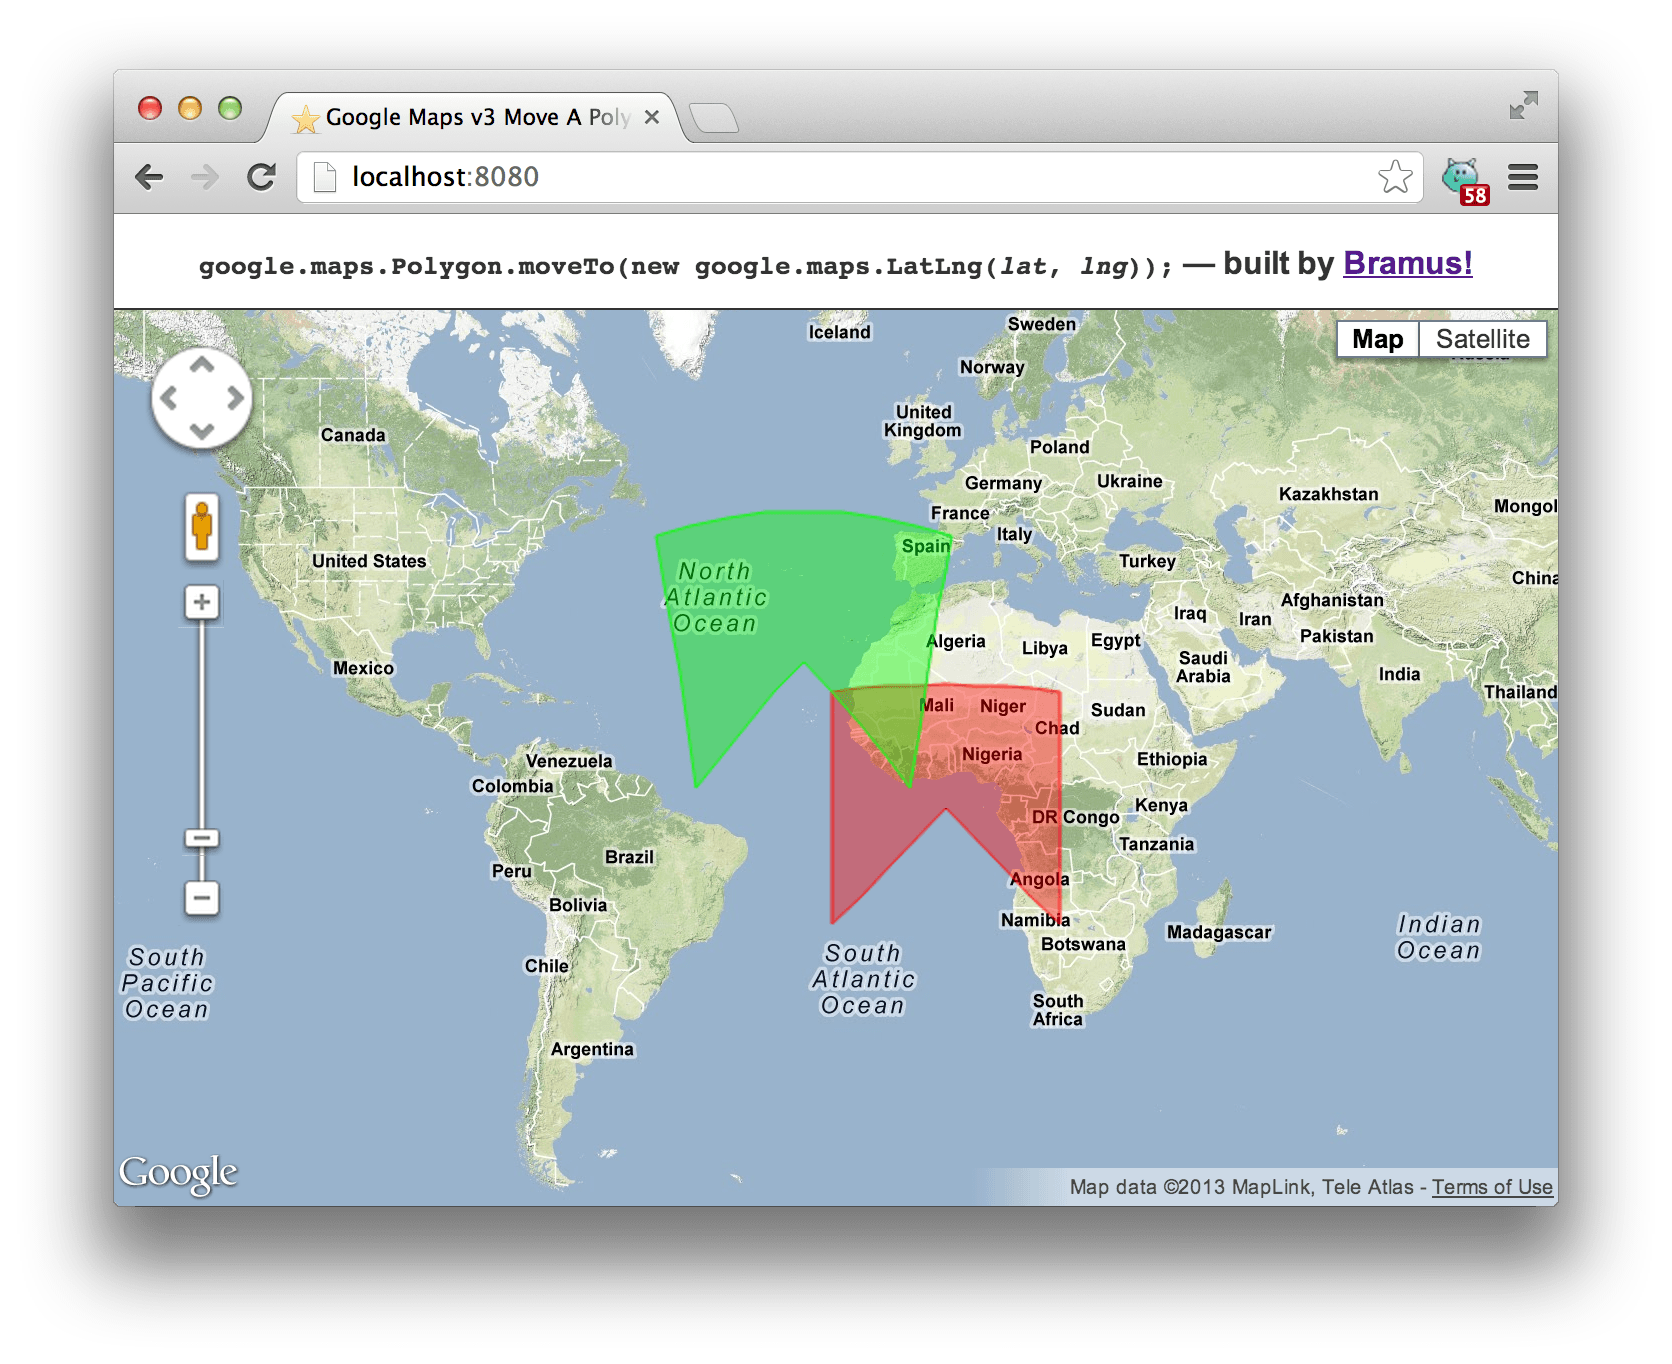
Task: Open the Chrome hamburger menu
Action: click(x=1522, y=177)
